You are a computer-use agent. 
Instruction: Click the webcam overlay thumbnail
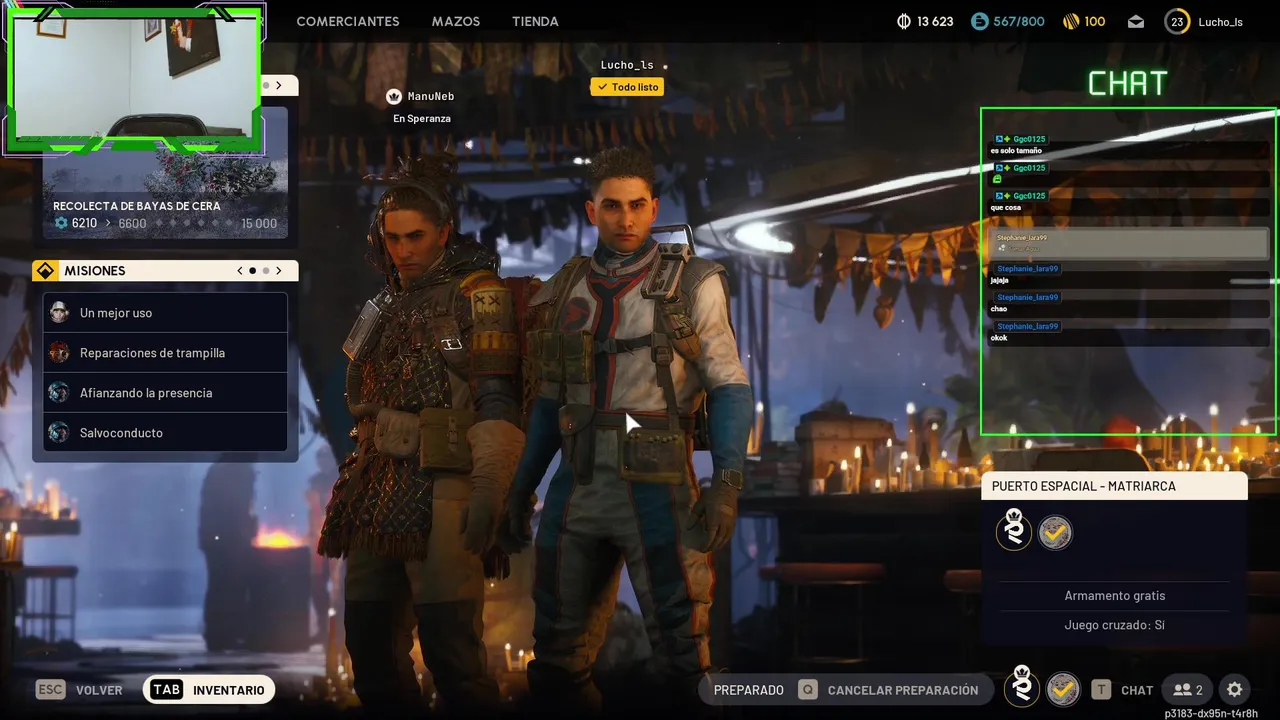pyautogui.click(x=135, y=80)
